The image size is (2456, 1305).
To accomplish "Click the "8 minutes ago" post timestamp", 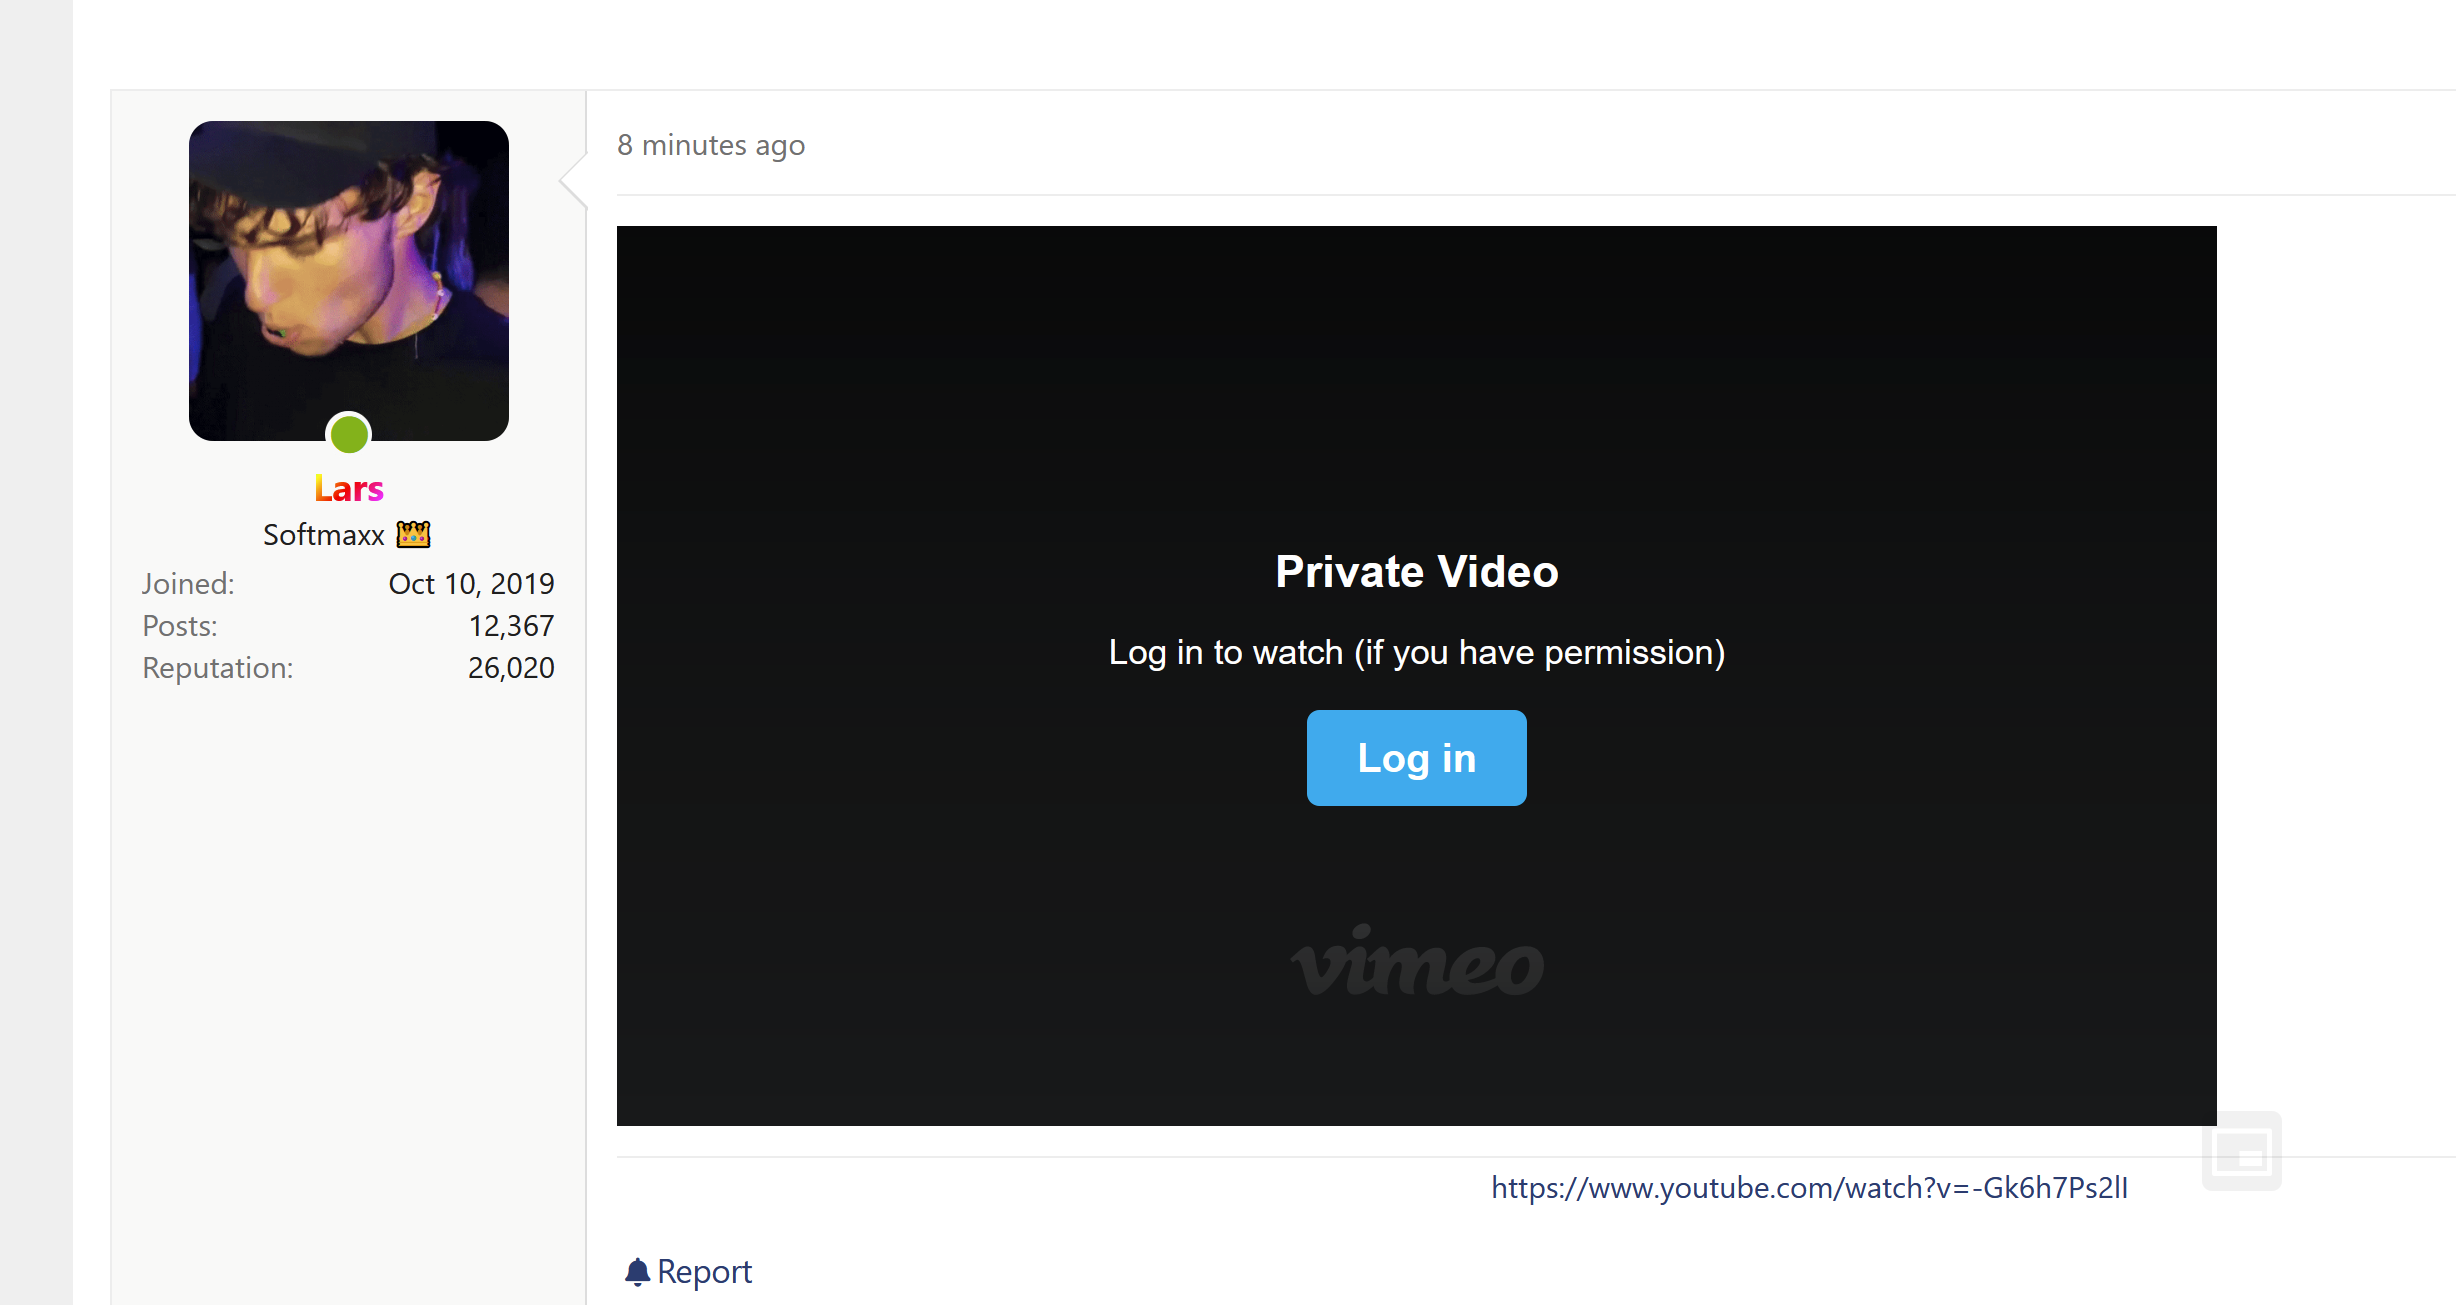I will pyautogui.click(x=711, y=146).
